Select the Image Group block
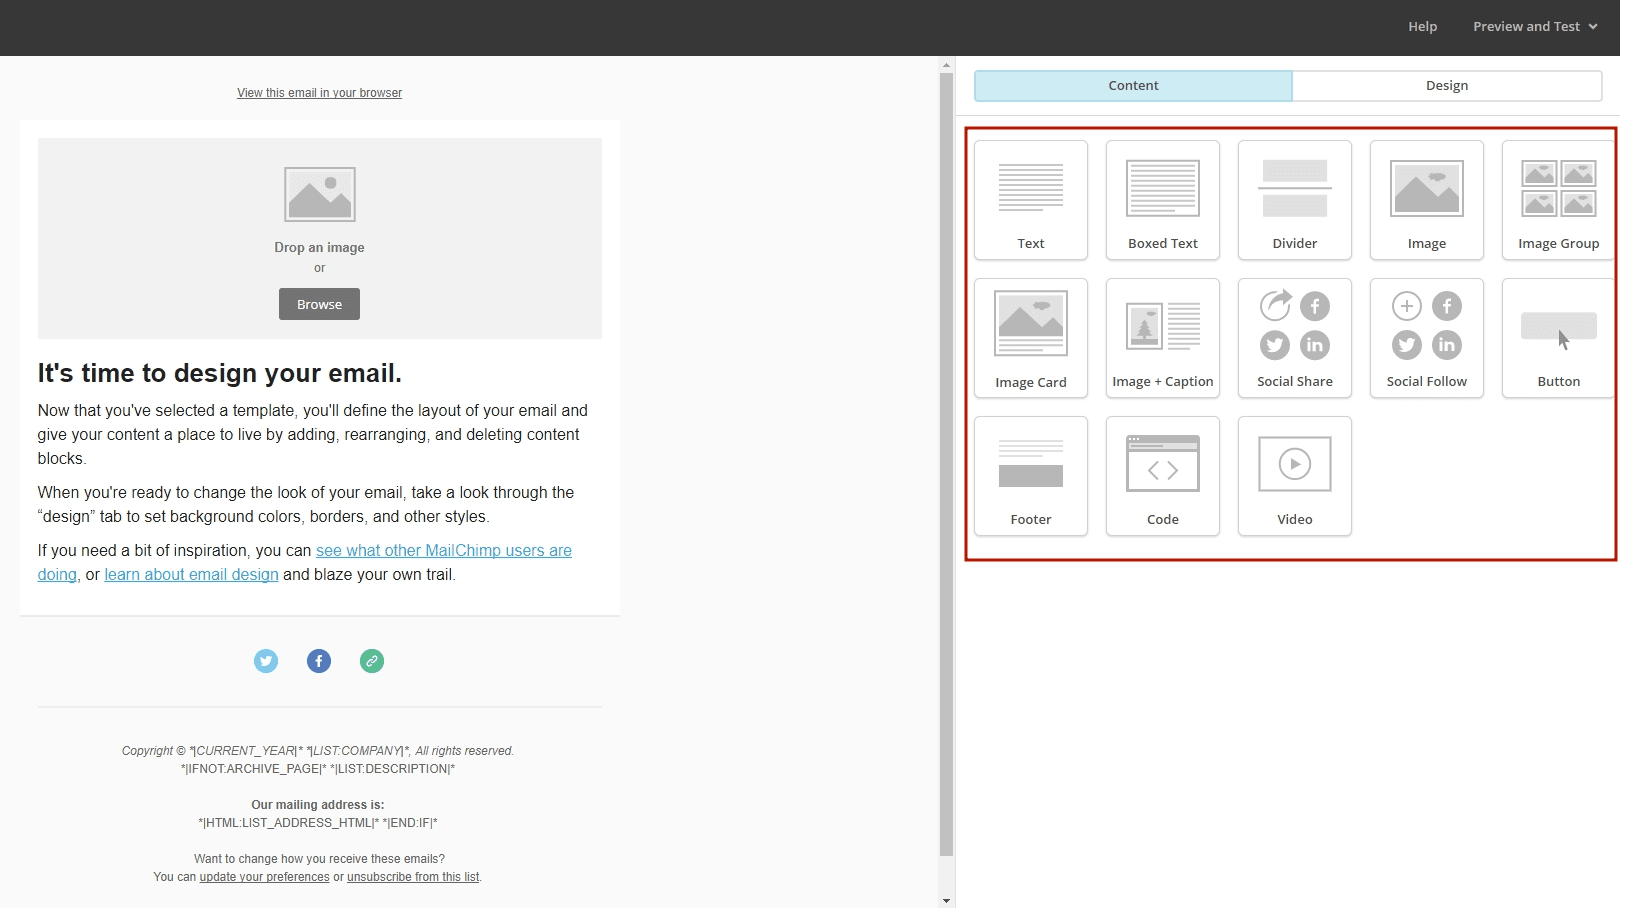1625x908 pixels. [x=1558, y=200]
